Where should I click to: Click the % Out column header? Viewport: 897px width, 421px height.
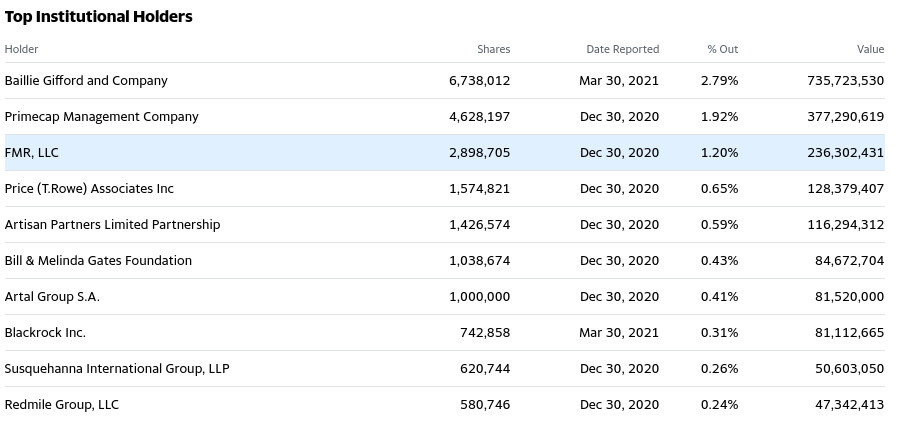[x=722, y=49]
